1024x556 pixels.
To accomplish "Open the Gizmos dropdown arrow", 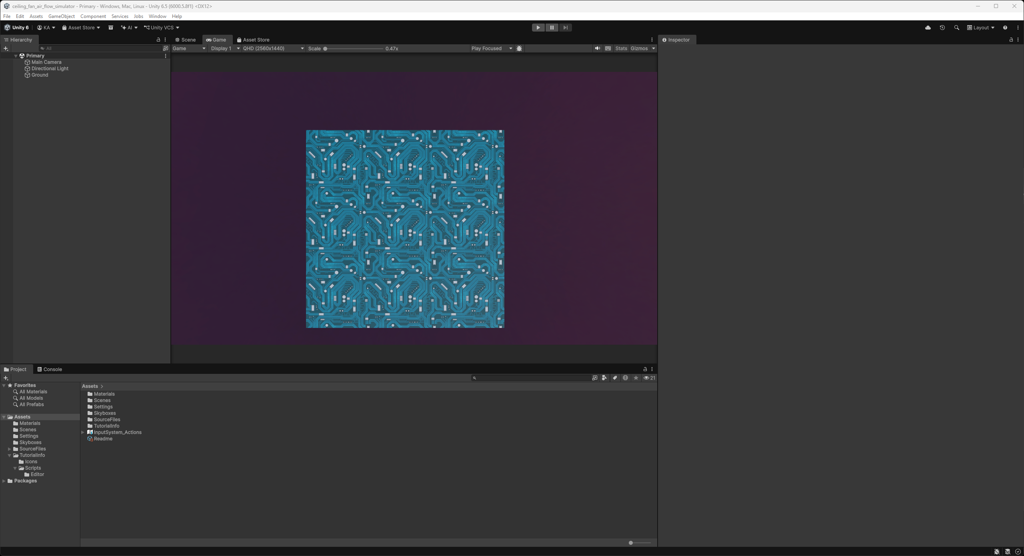I will pyautogui.click(x=653, y=48).
